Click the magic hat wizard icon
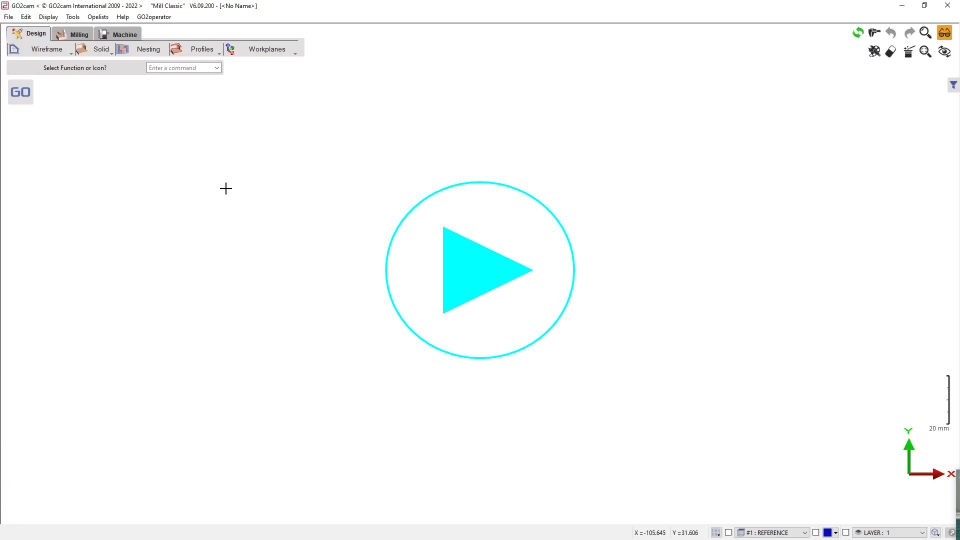Viewport: 960px width, 540px height. tap(908, 52)
